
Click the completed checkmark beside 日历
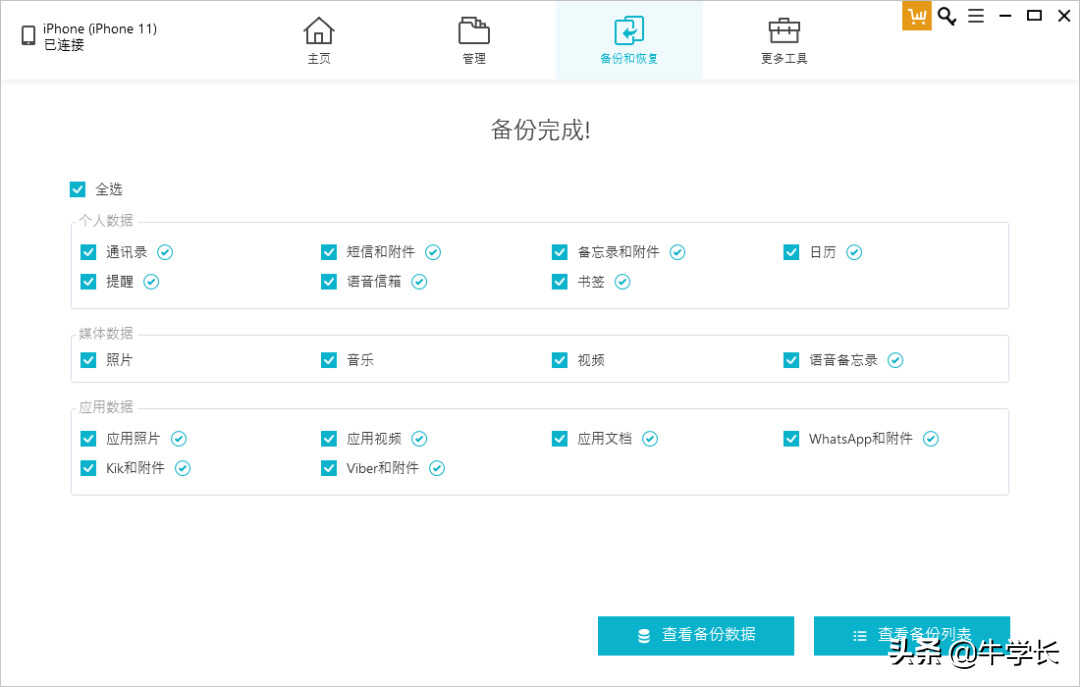(x=854, y=252)
